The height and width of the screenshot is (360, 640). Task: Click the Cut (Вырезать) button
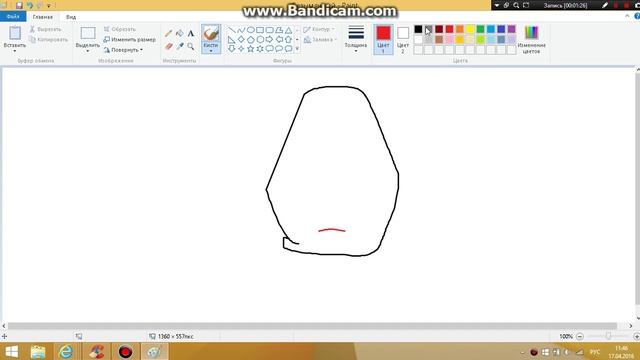click(x=45, y=29)
